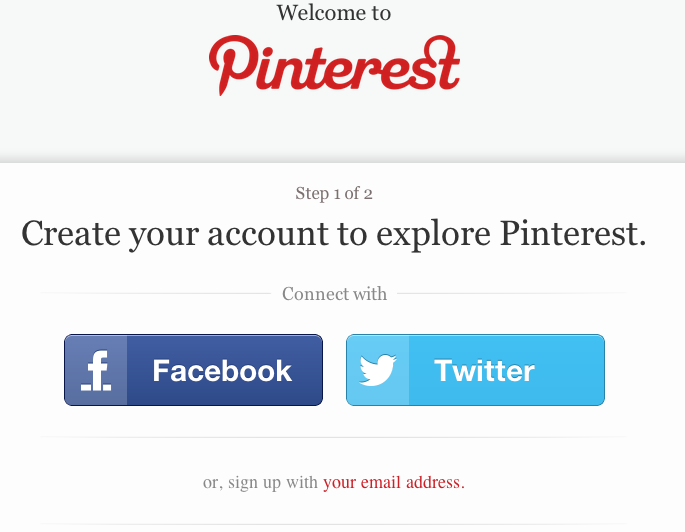Click the "Welcome to" header text
Image resolution: width=685 pixels, height=532 pixels.
[334, 12]
